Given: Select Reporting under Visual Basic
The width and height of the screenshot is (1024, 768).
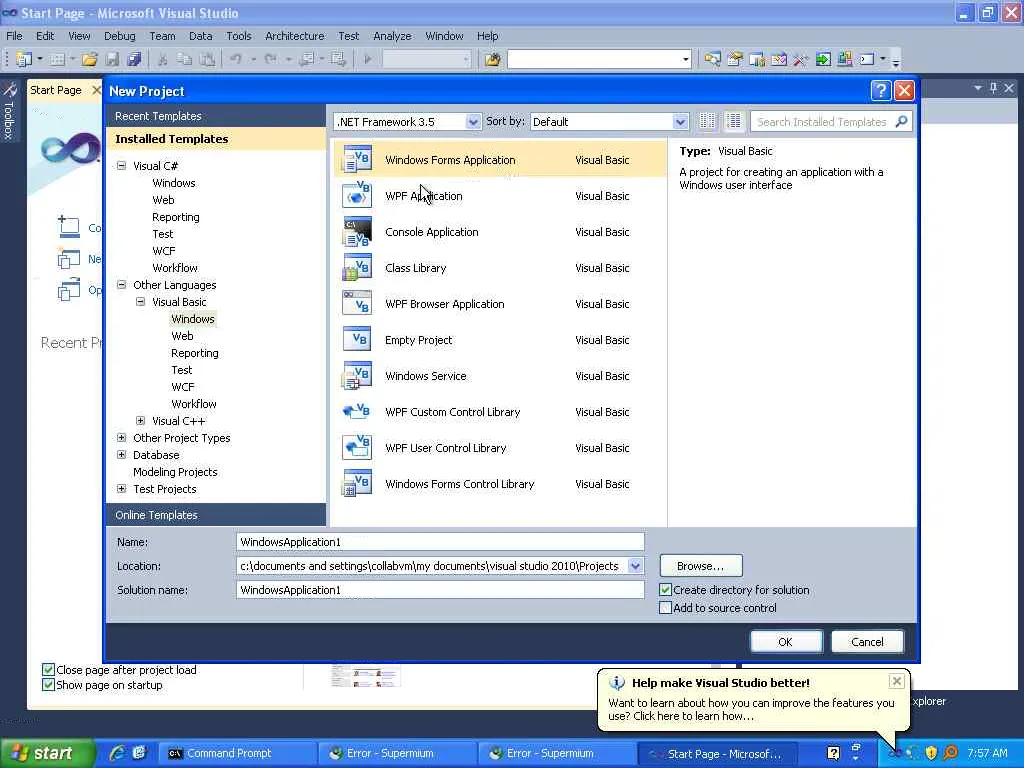Looking at the screenshot, I should 195,353.
